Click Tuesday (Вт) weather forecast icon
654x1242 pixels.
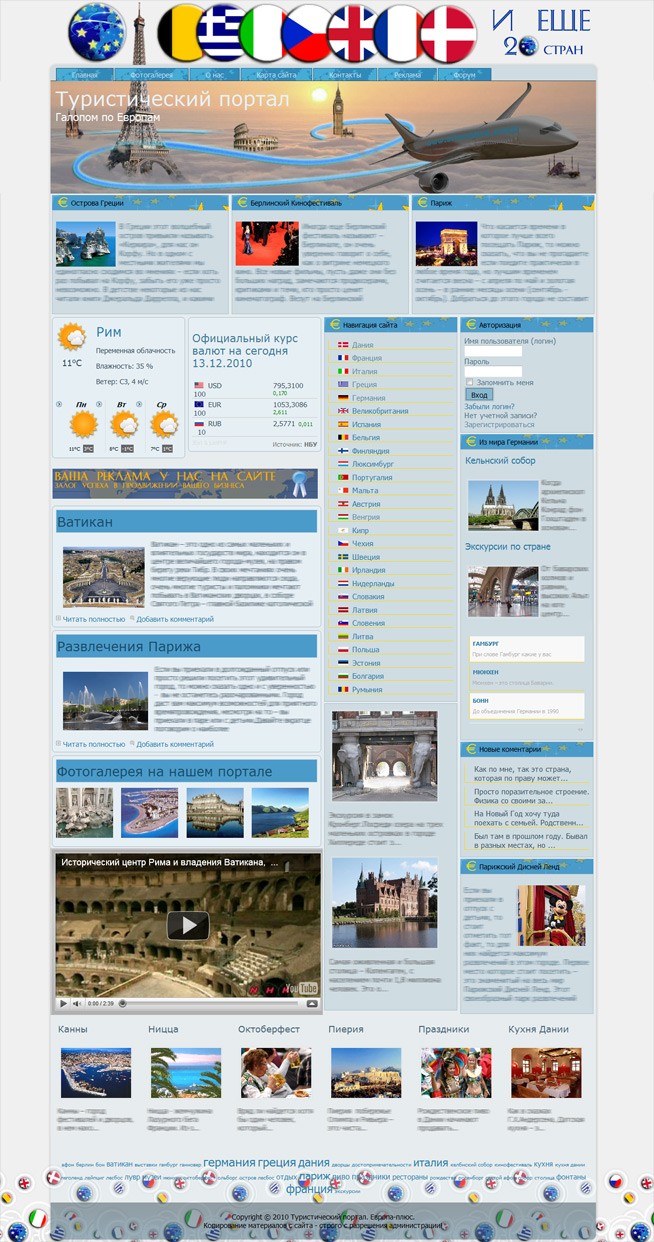(x=123, y=424)
